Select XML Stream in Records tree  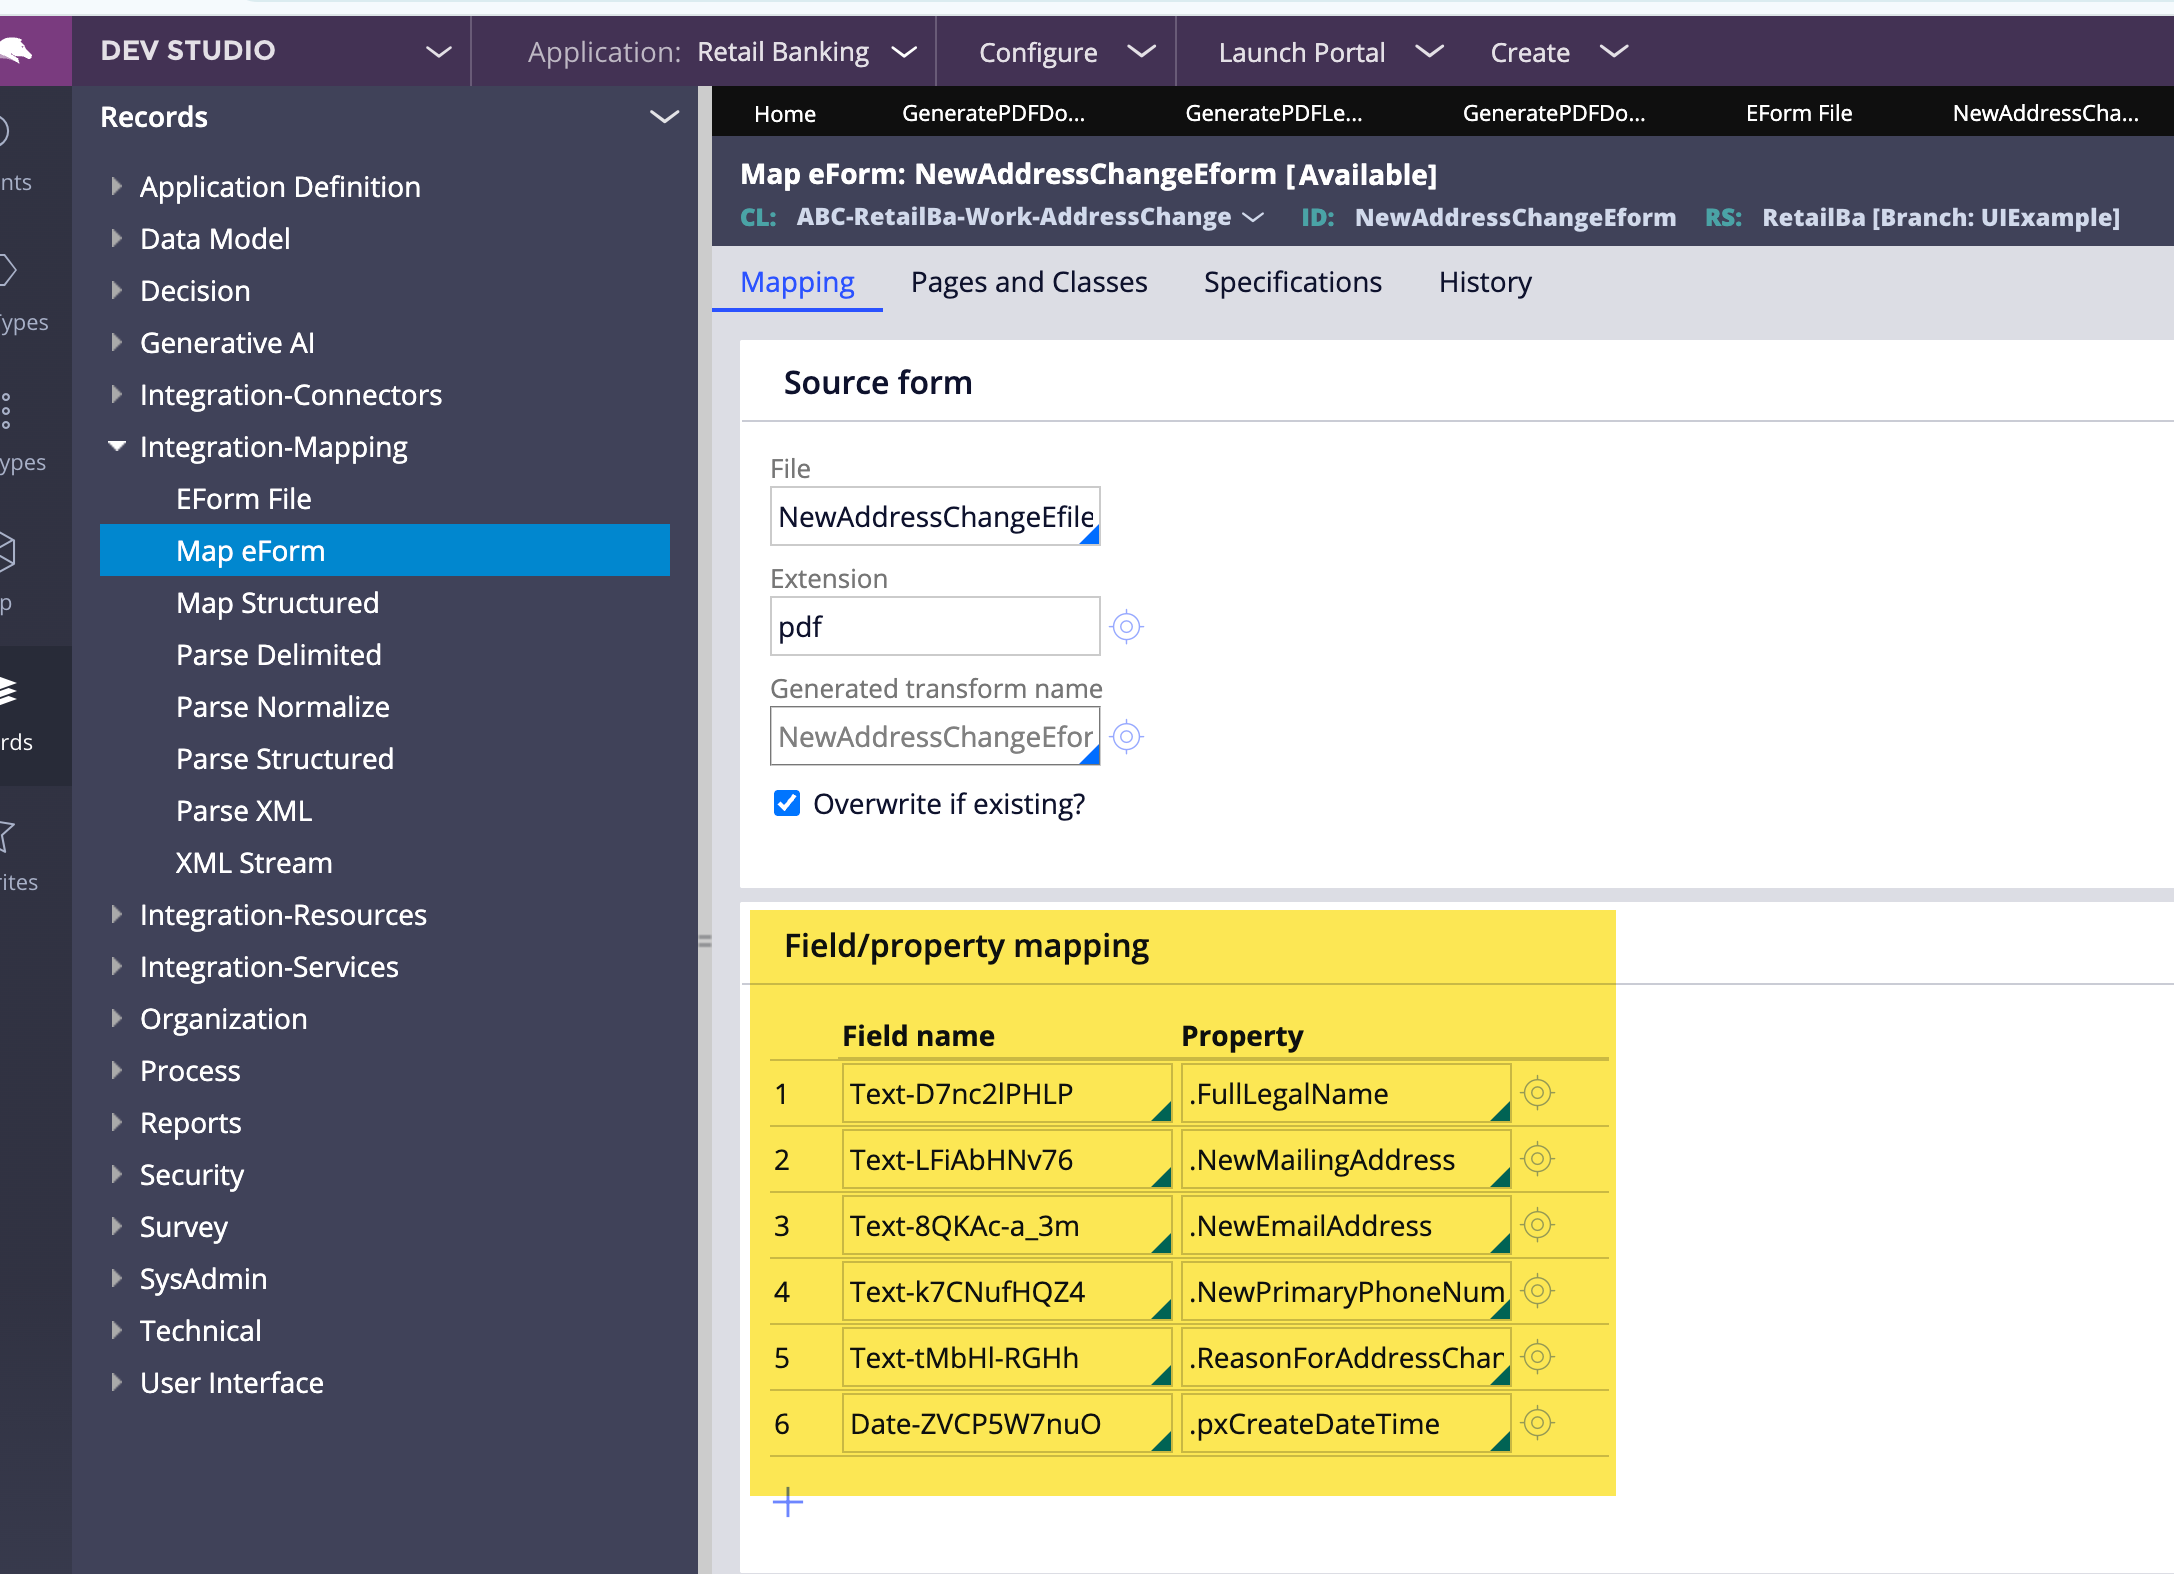pos(254,862)
